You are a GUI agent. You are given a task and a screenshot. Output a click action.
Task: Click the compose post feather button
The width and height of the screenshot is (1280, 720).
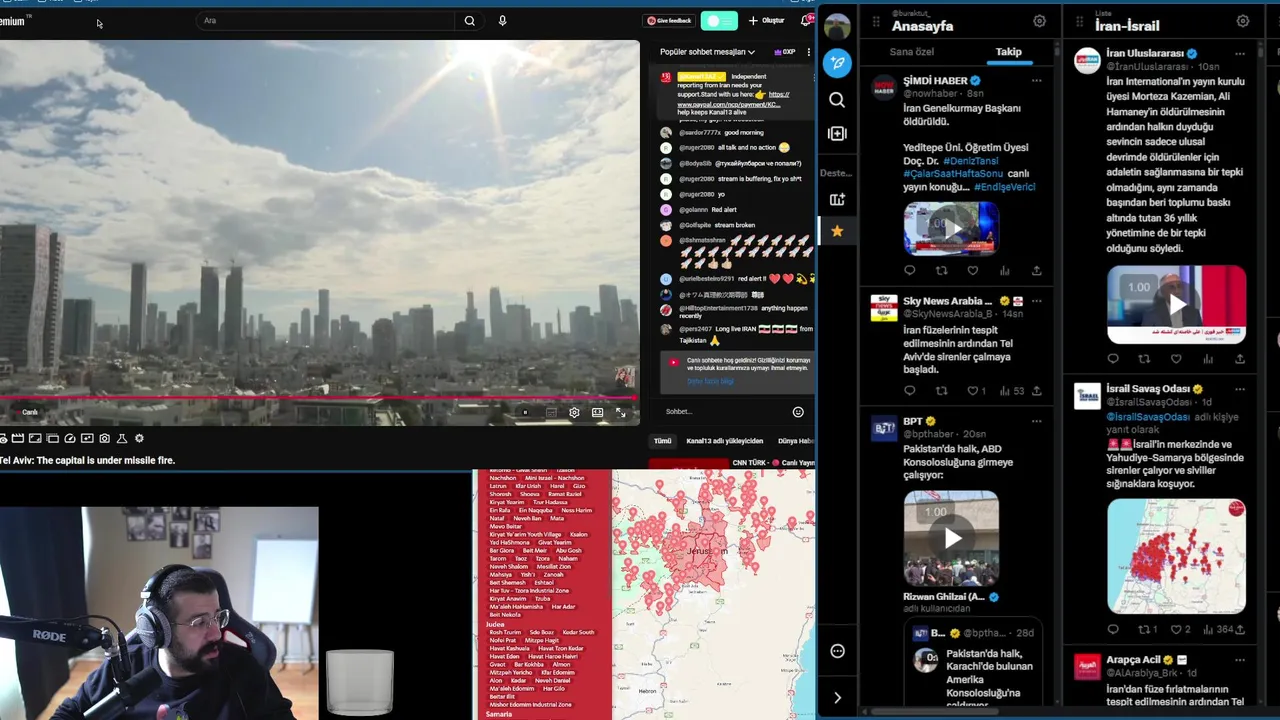click(x=837, y=63)
